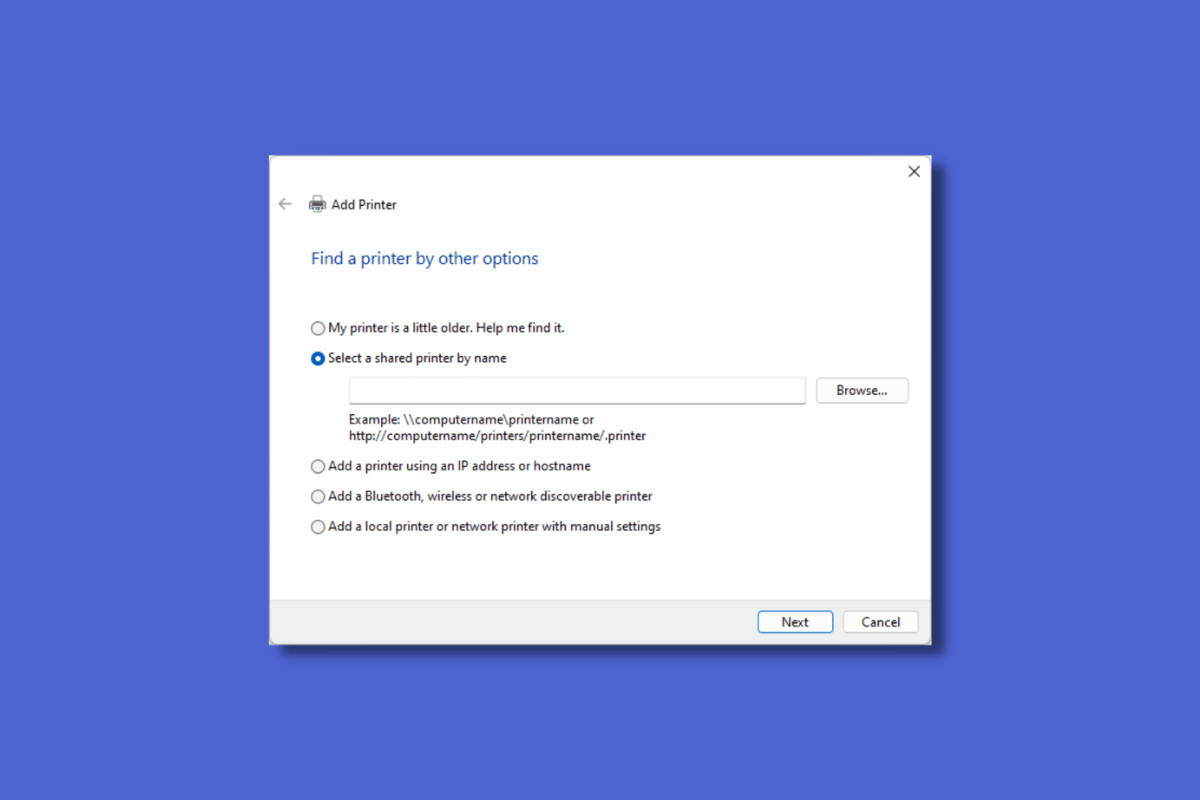Image resolution: width=1200 pixels, height=800 pixels.
Task: Cancel the Add Printer wizard
Action: point(880,622)
